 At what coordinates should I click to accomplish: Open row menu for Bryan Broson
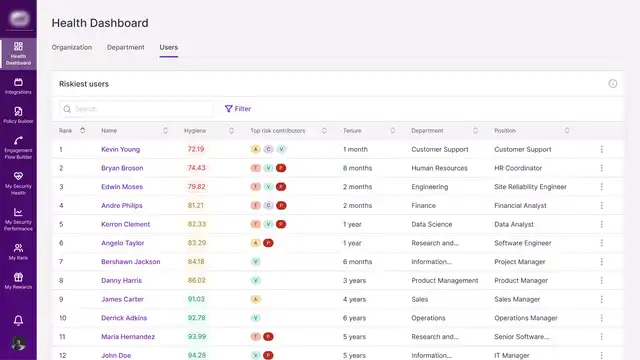[x=602, y=168]
